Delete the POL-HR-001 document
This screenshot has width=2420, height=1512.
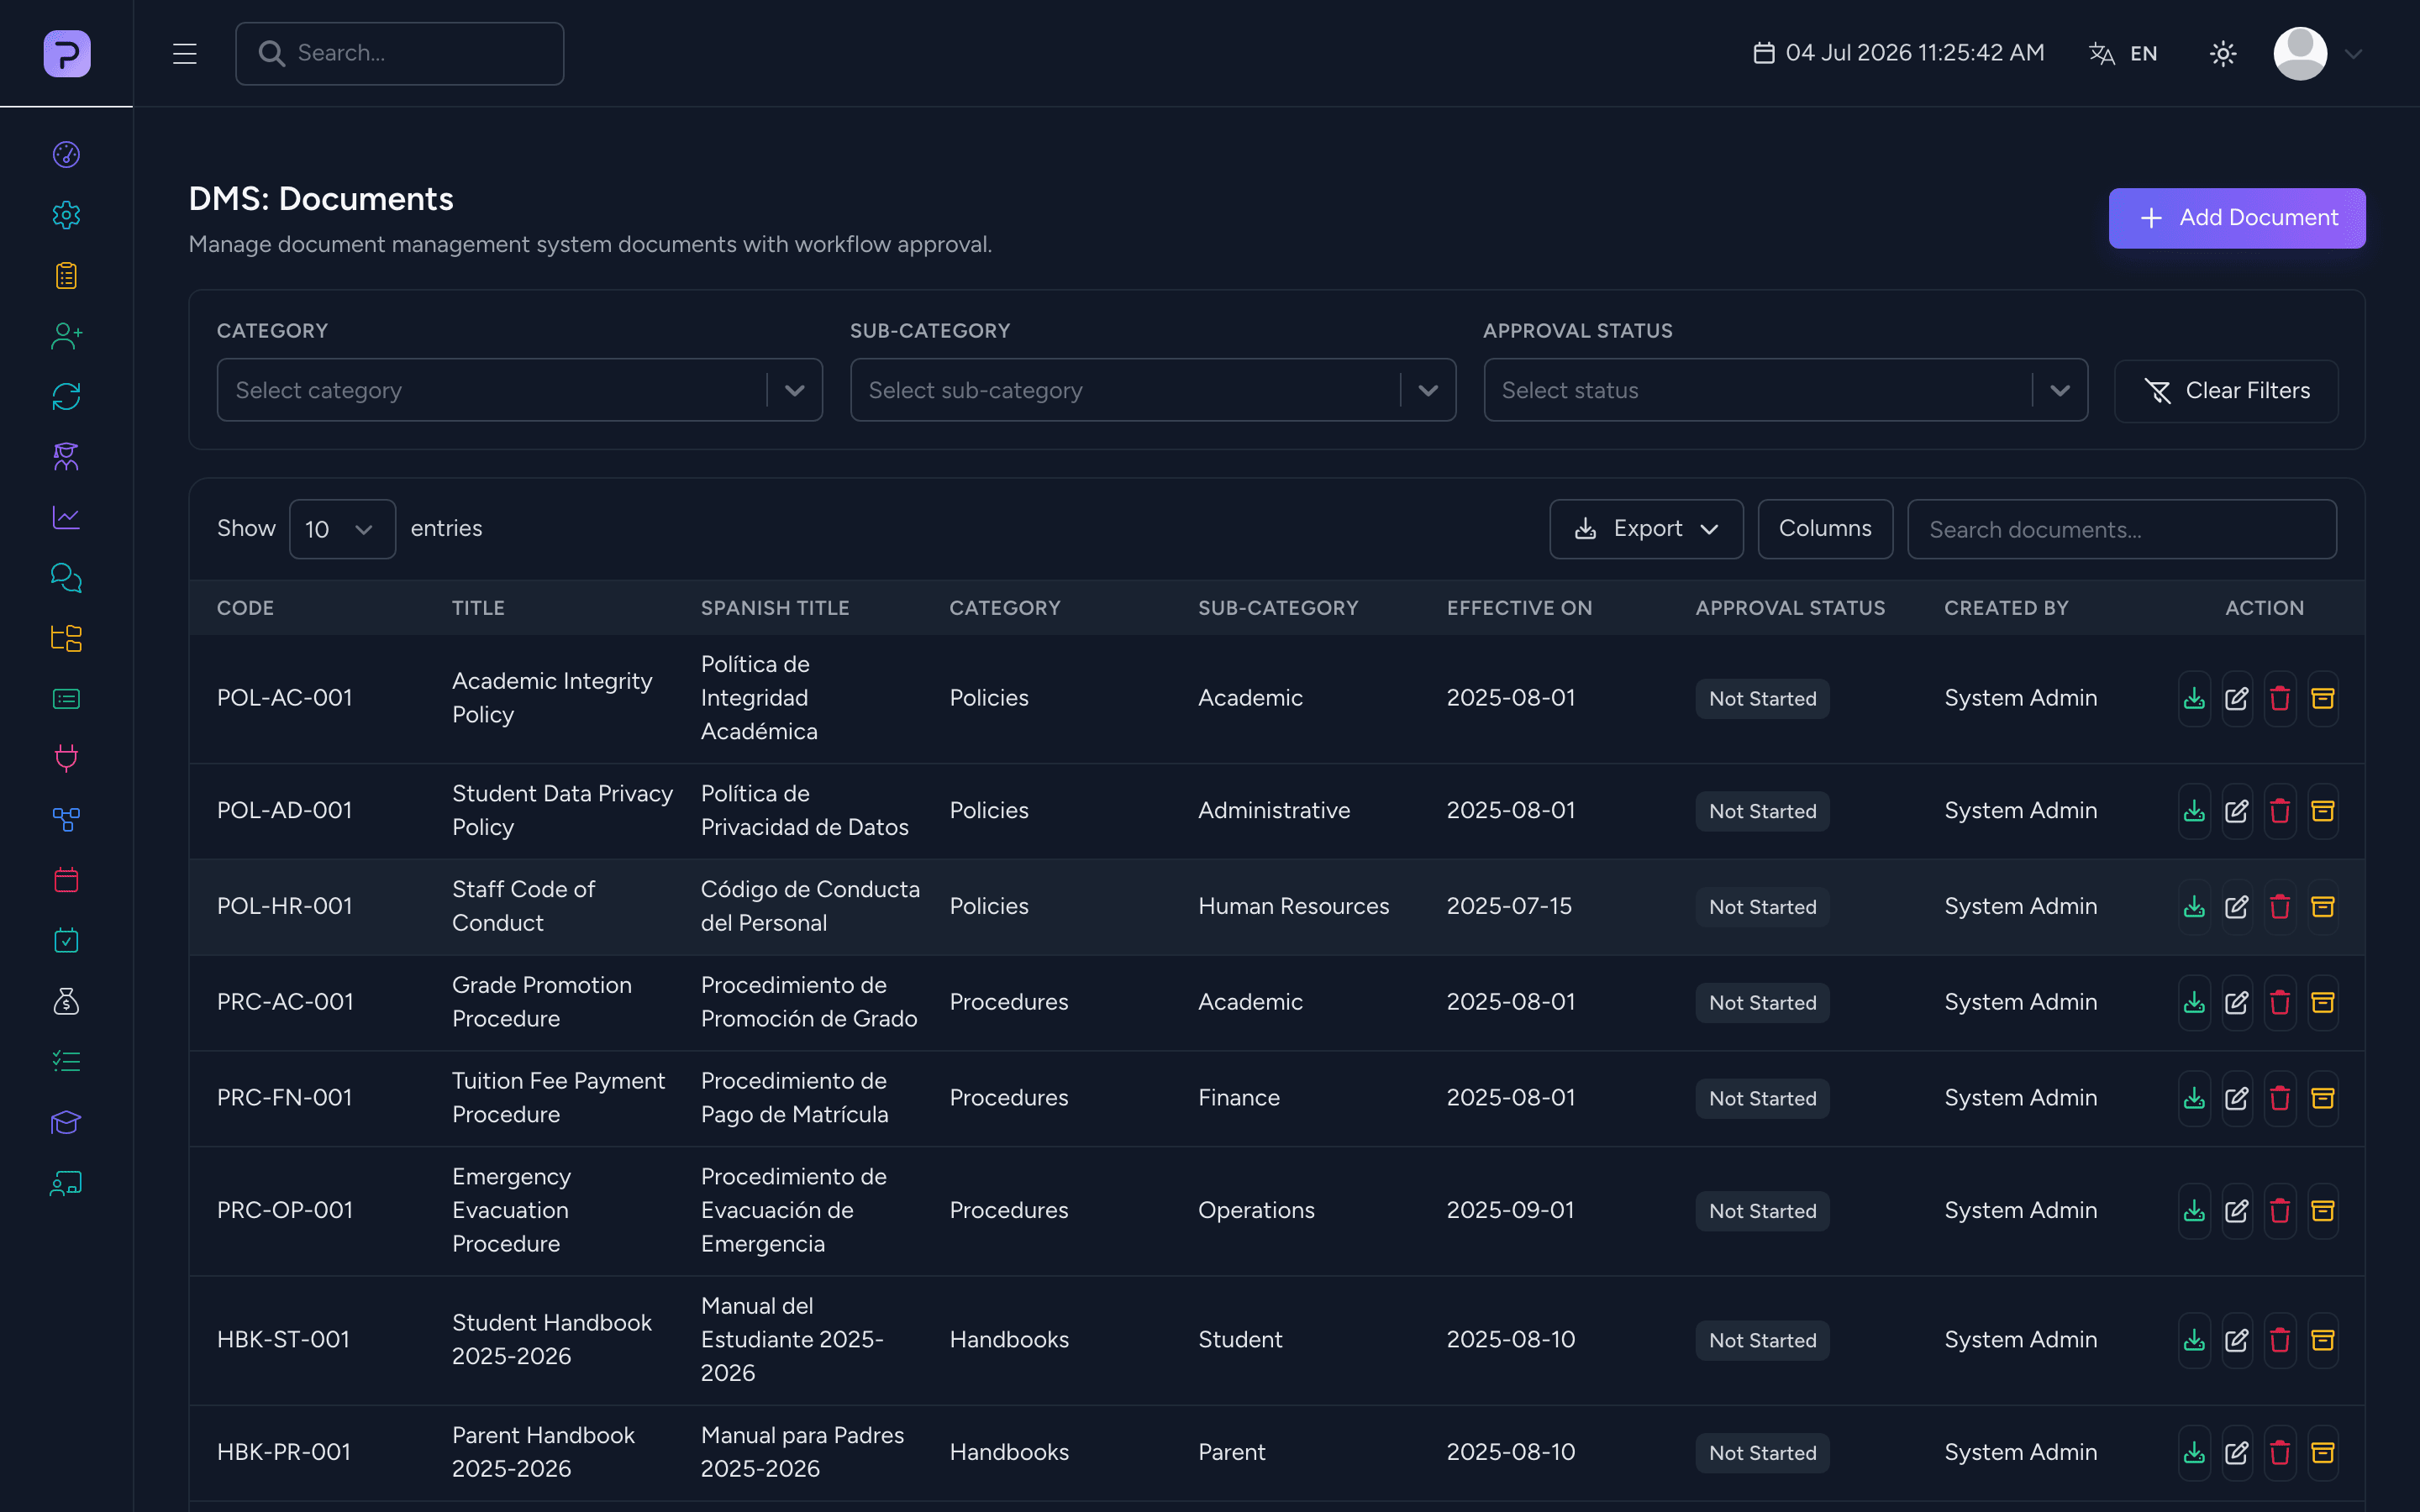2280,907
